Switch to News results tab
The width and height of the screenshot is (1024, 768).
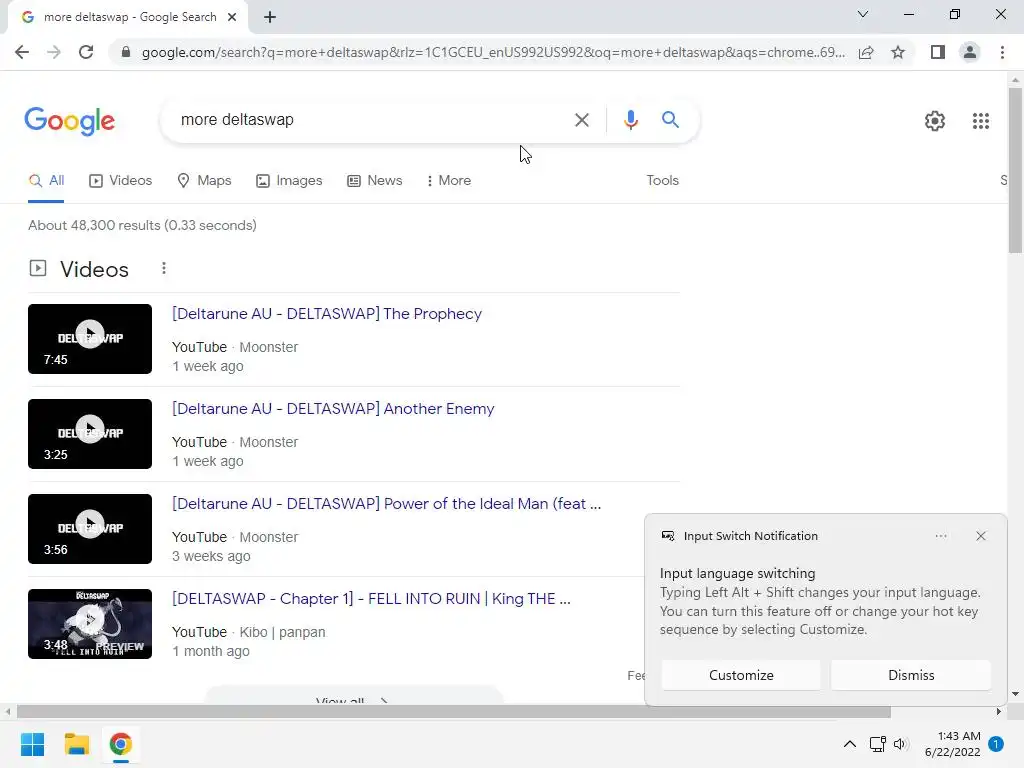pyautogui.click(x=374, y=180)
